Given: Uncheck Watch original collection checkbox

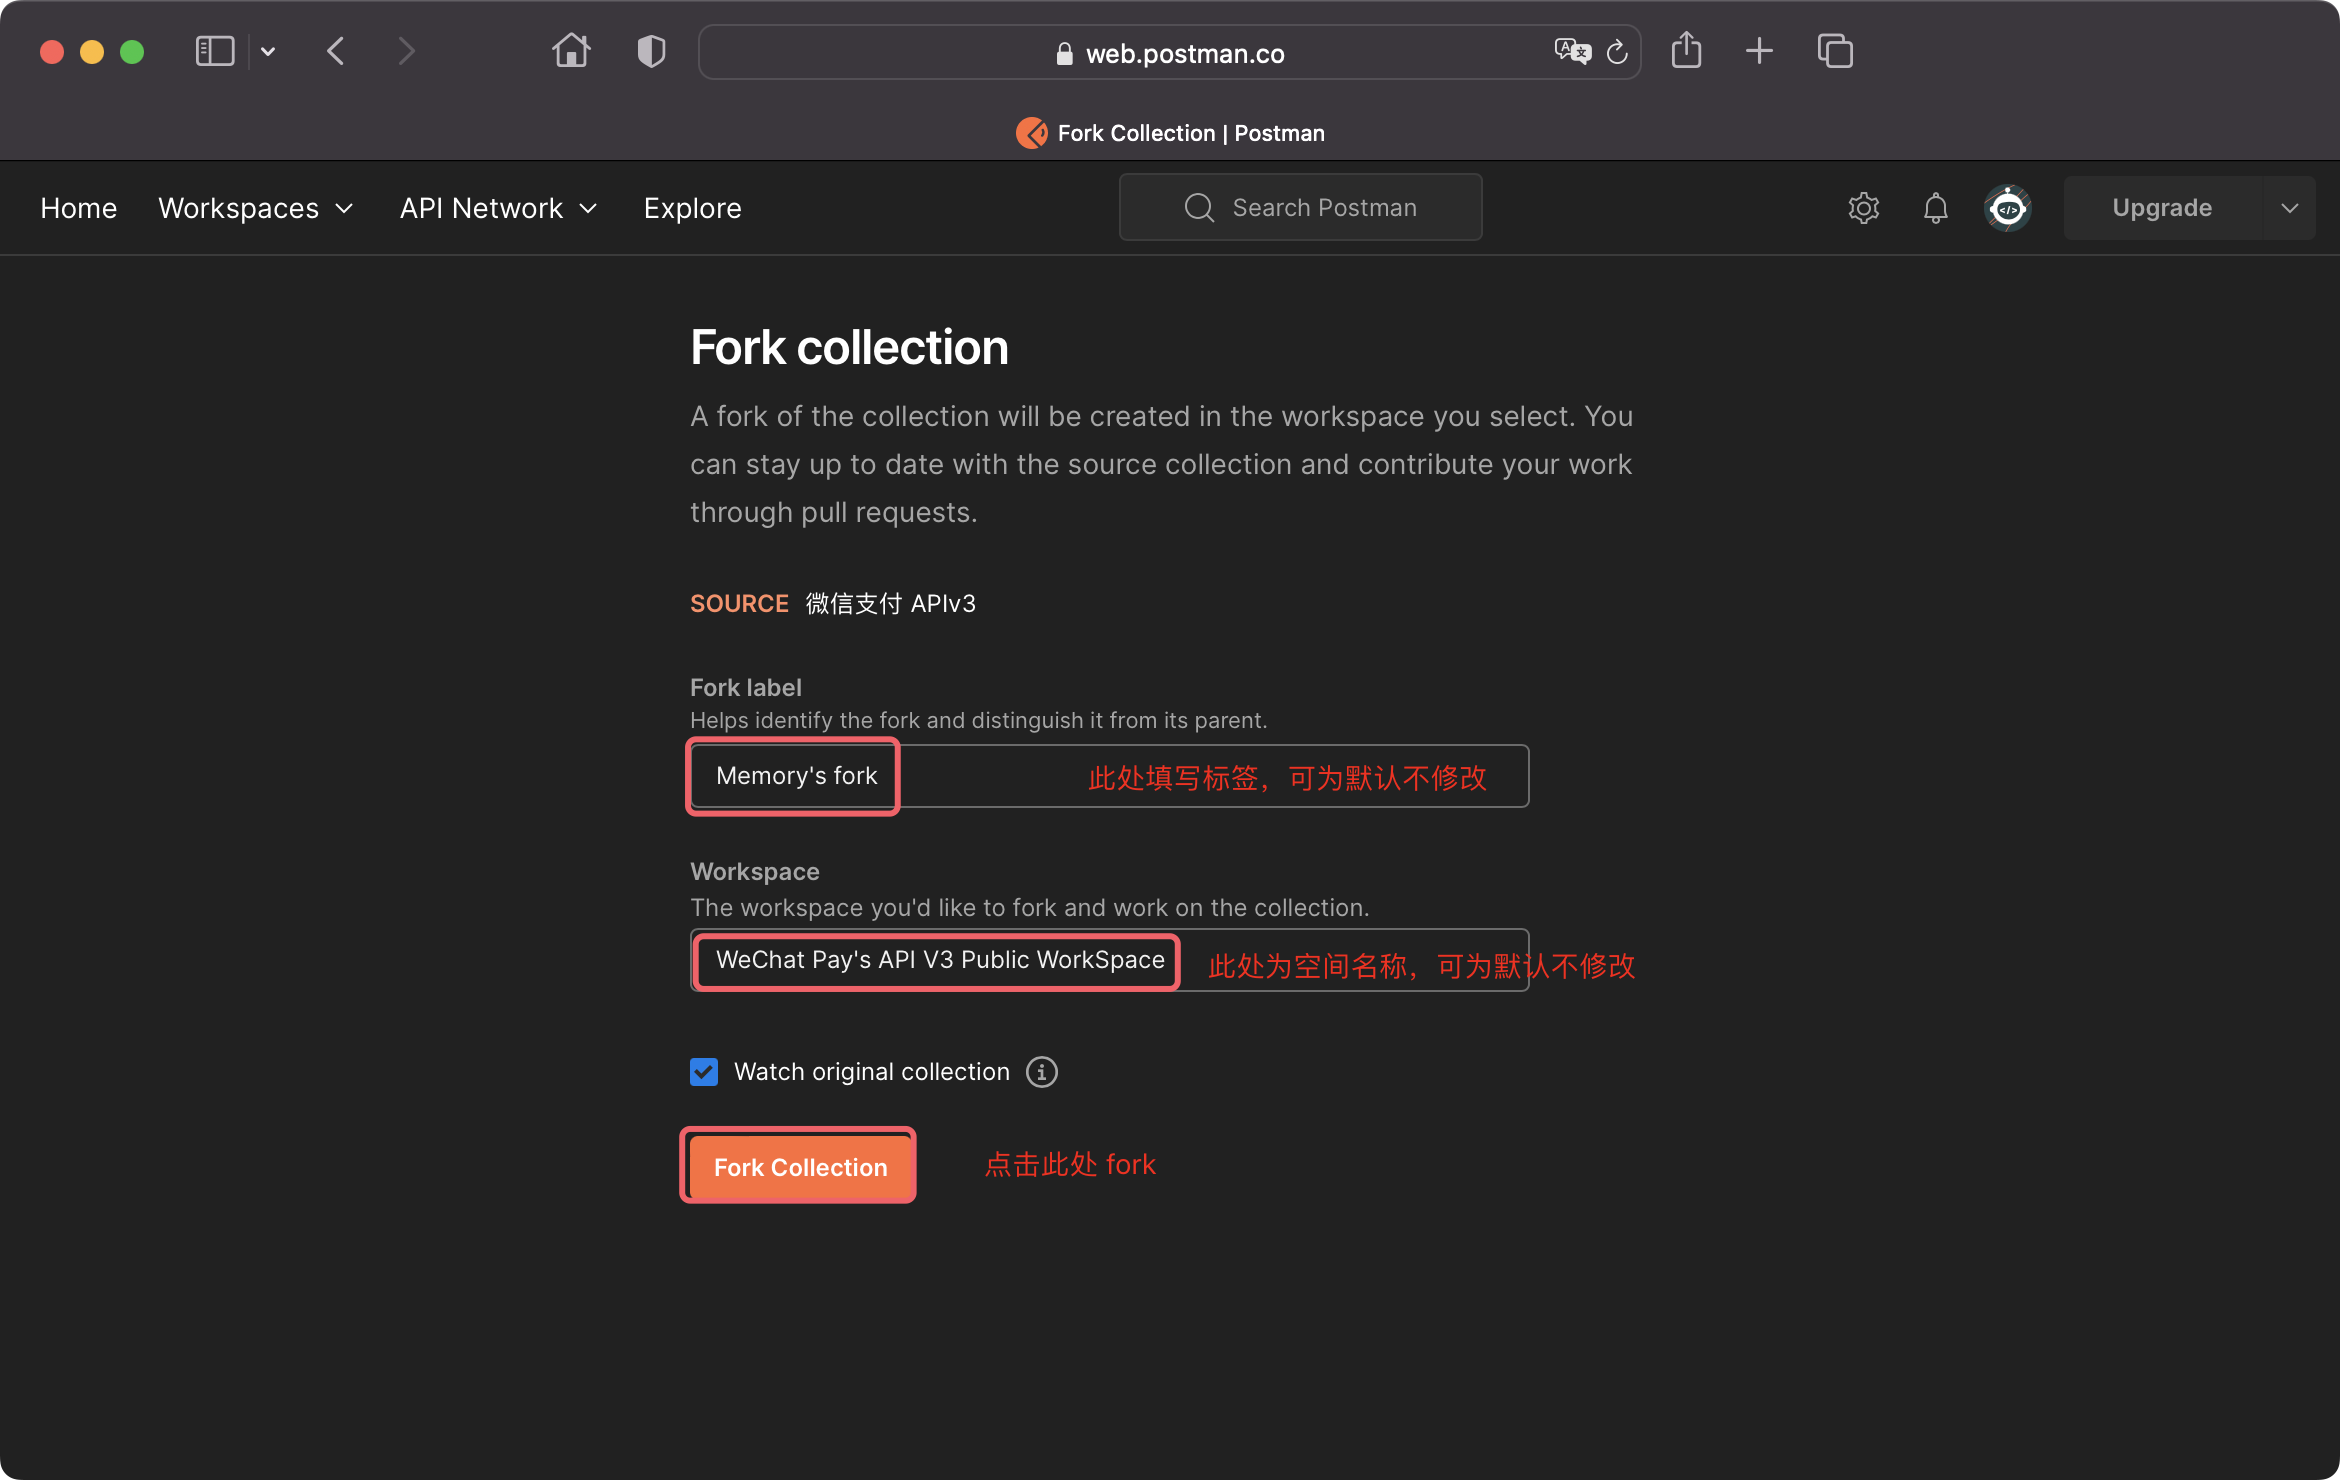Looking at the screenshot, I should tap(704, 1072).
